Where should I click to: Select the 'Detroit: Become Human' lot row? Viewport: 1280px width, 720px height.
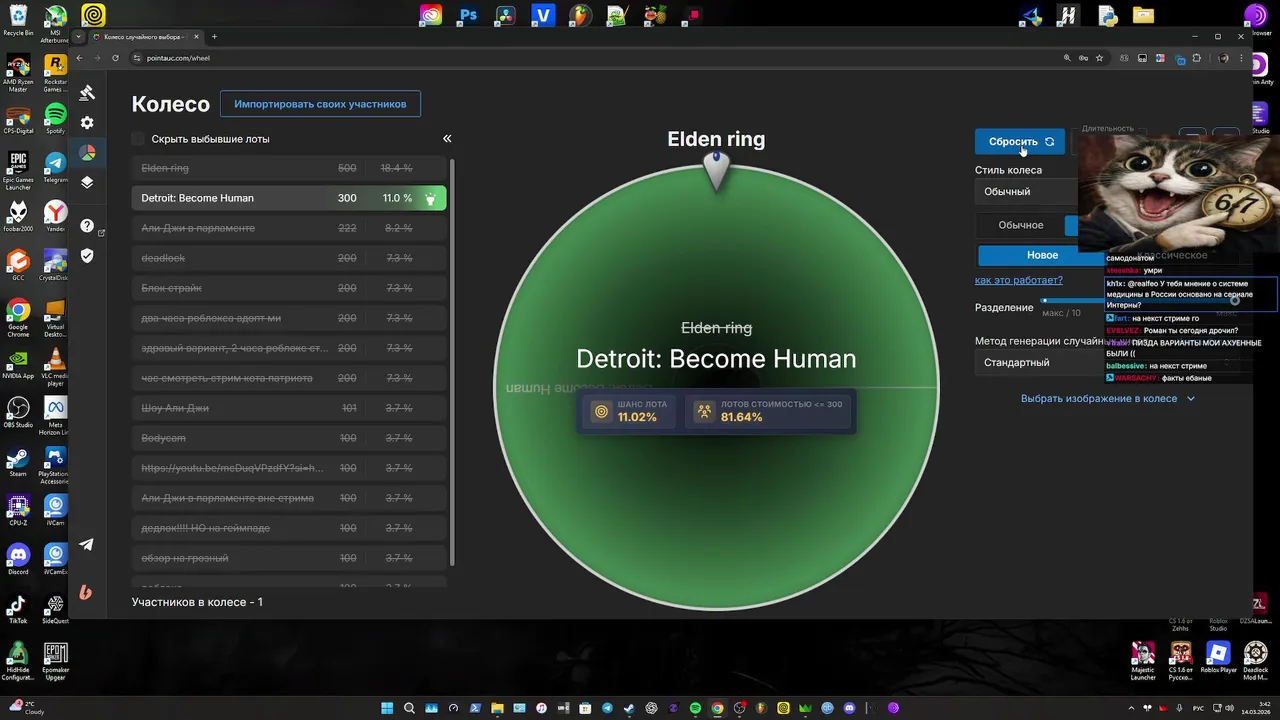click(x=289, y=198)
